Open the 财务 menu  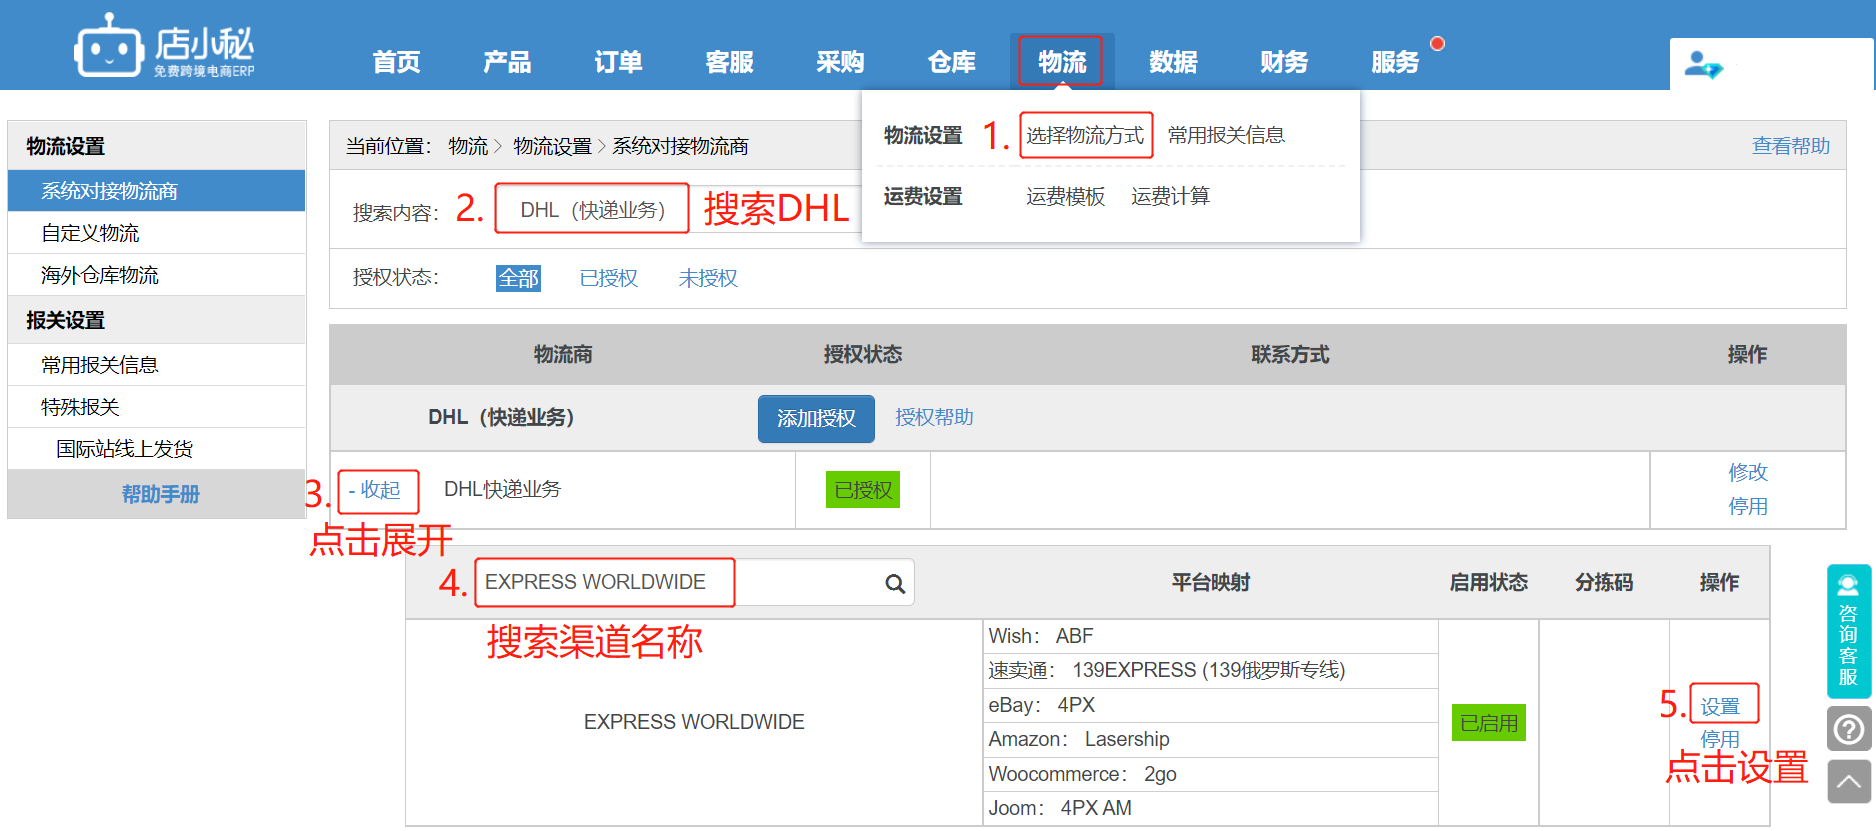pos(1284,62)
